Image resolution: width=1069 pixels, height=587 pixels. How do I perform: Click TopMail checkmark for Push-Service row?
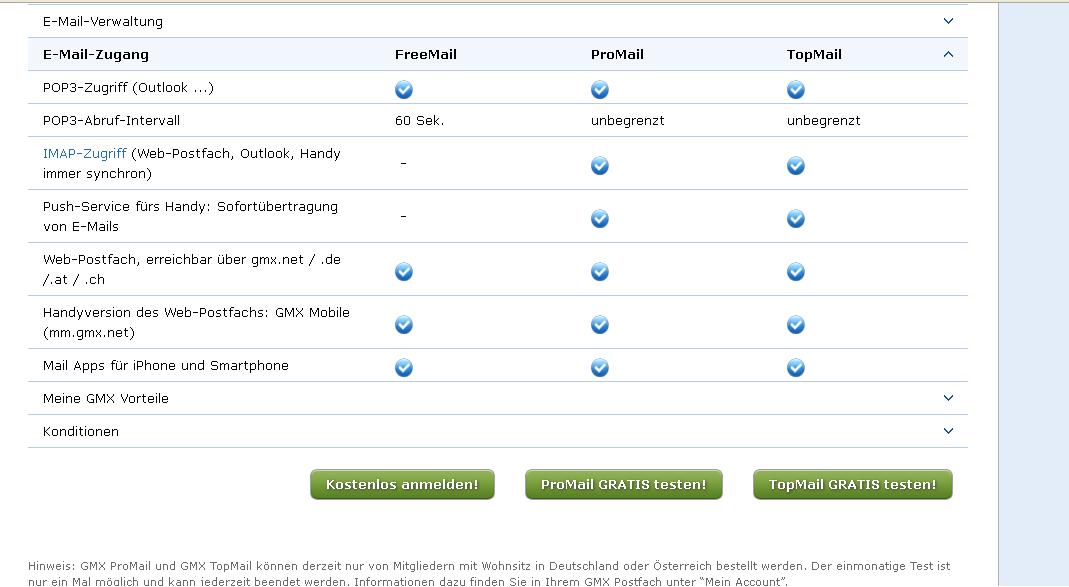tap(796, 219)
